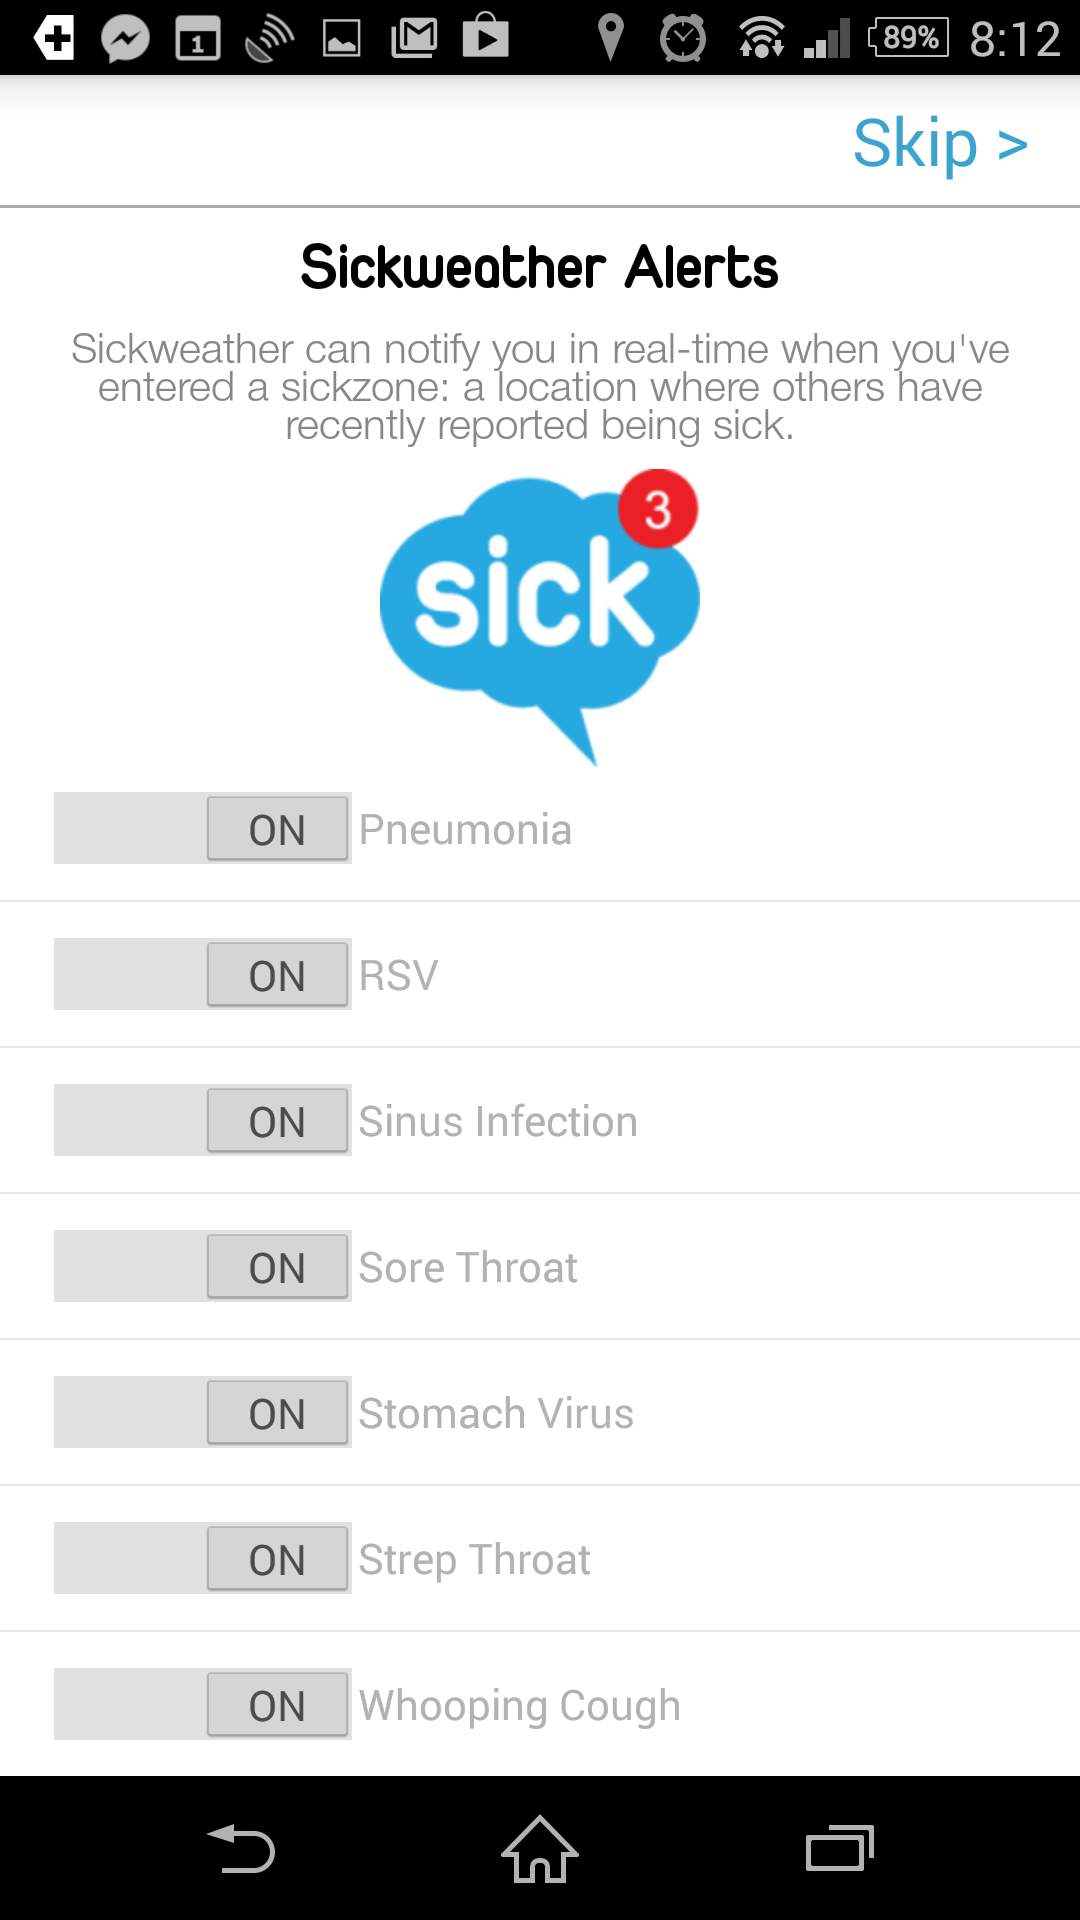The image size is (1080, 1920).
Task: Skip the alerts setup screen
Action: [940, 143]
